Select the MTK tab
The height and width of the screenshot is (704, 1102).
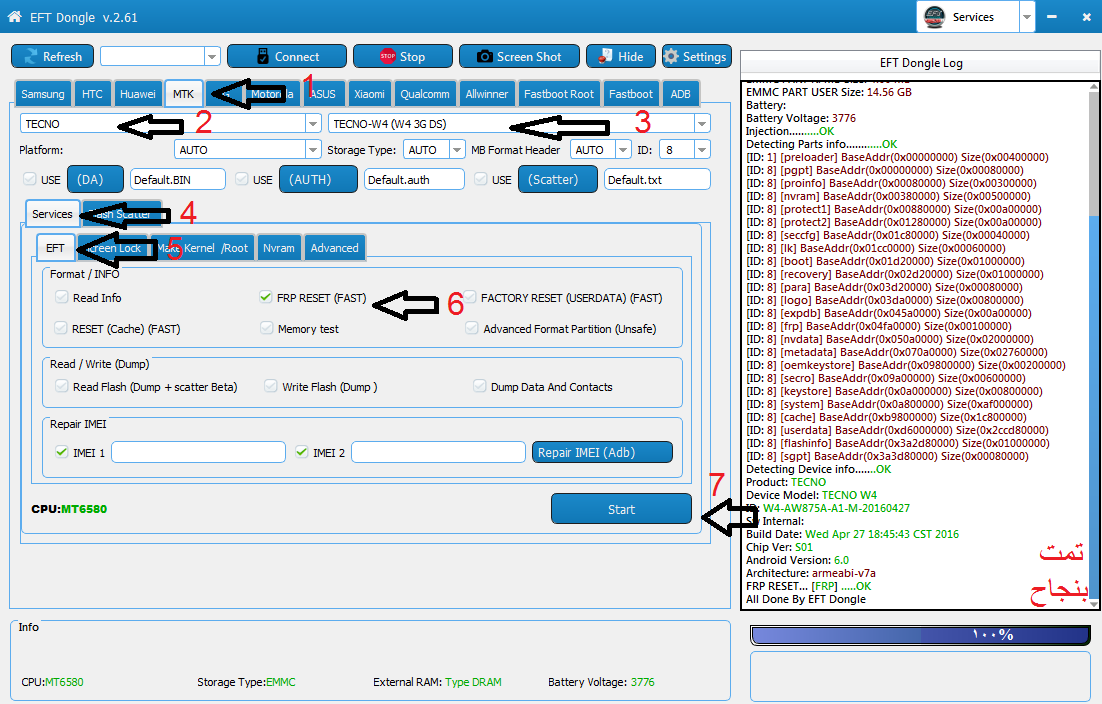(x=183, y=93)
